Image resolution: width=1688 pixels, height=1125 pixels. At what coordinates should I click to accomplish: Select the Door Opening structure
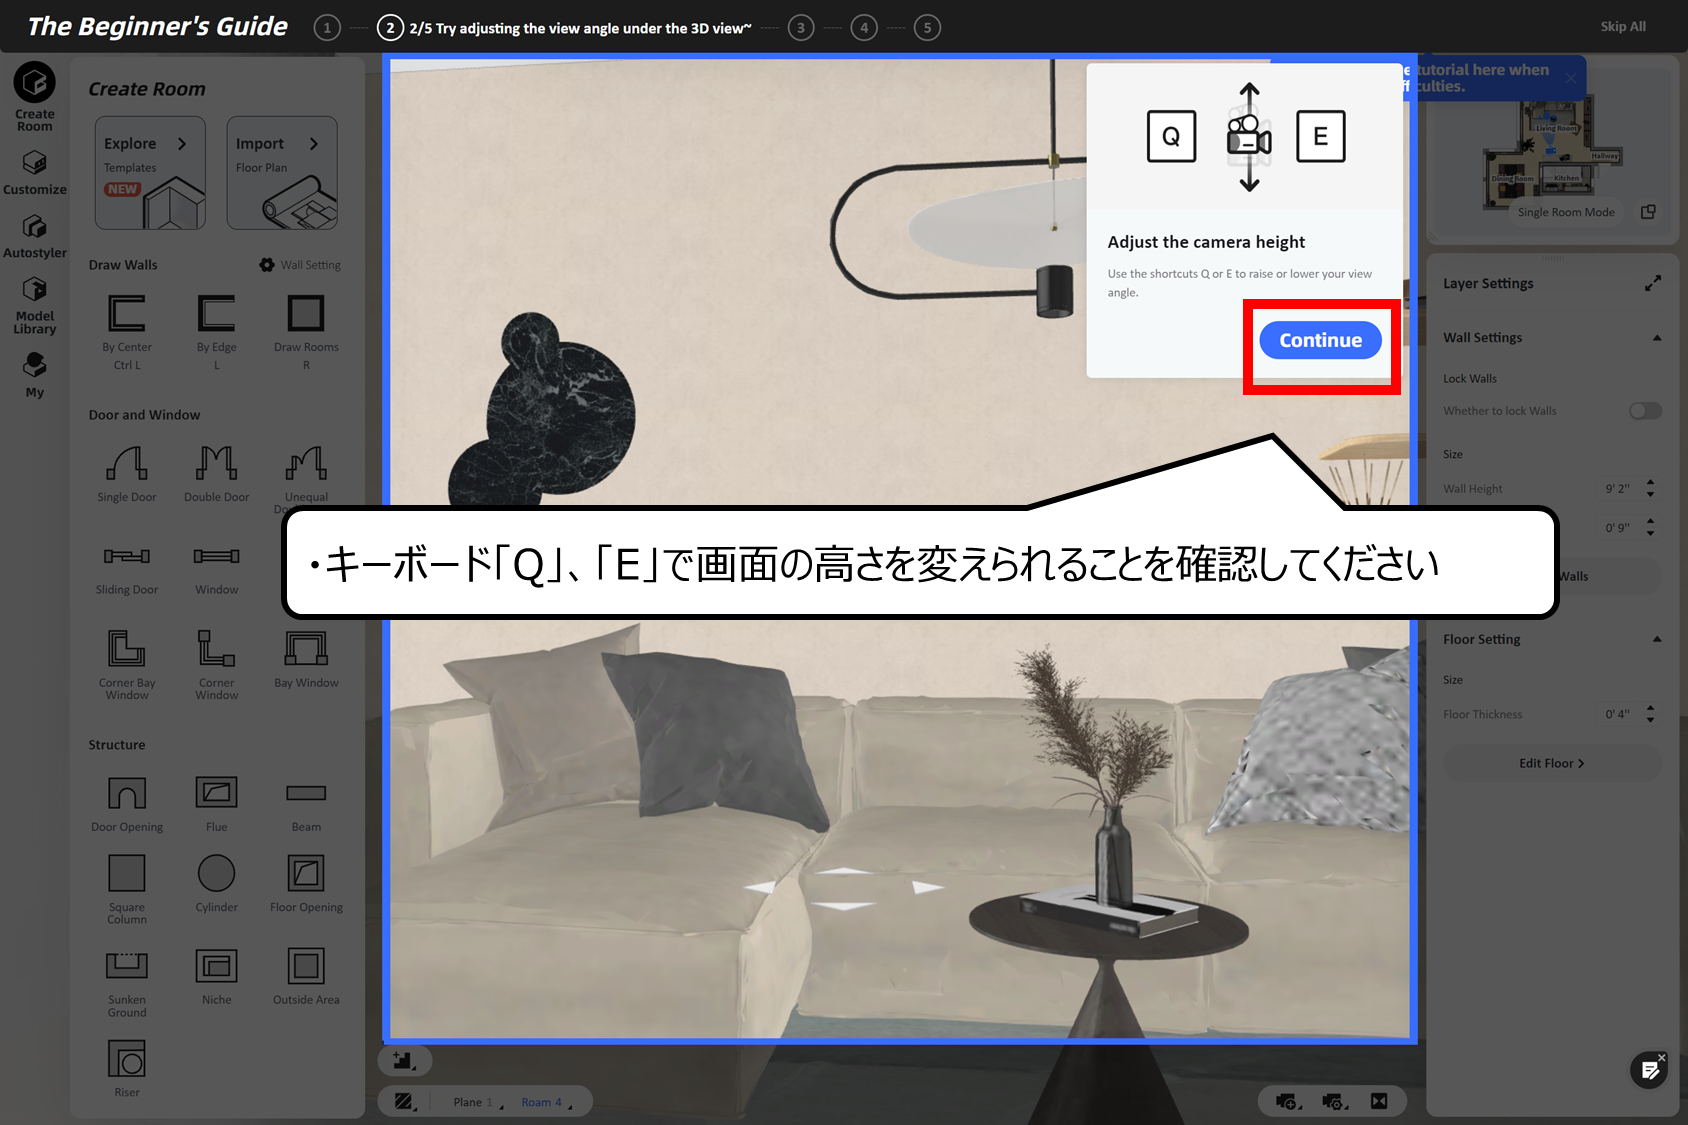tap(127, 804)
